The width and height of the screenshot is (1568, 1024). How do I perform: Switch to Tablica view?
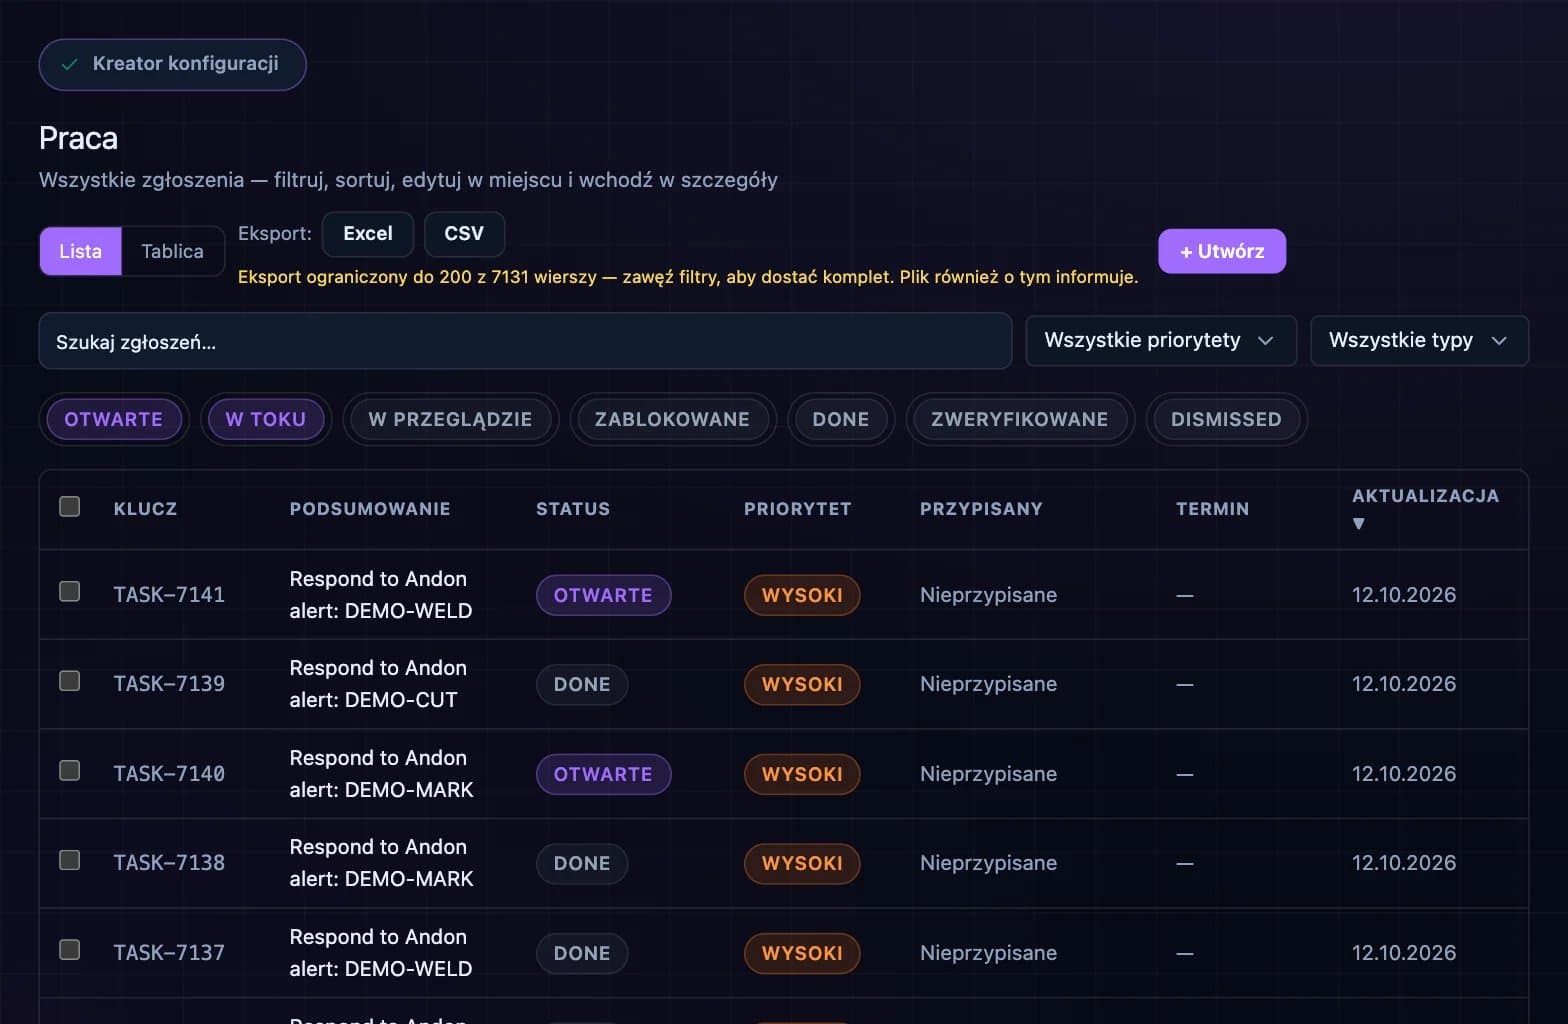[x=172, y=251]
